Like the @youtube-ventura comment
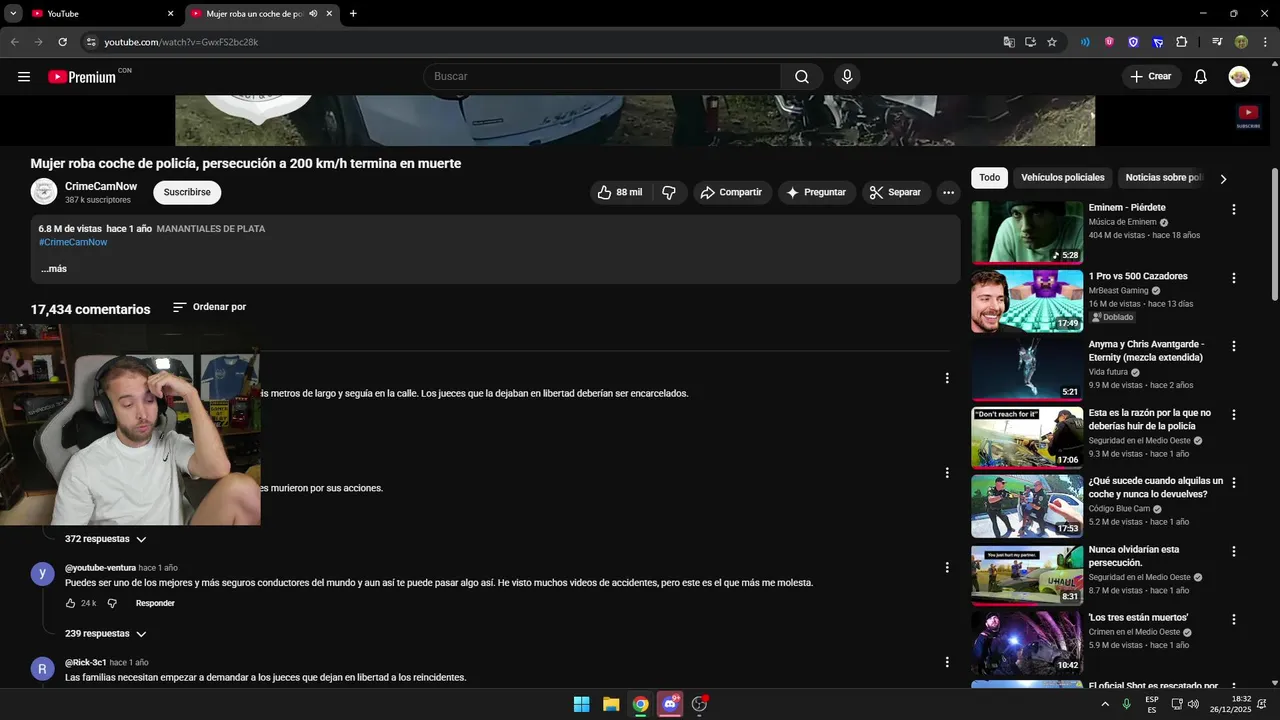Viewport: 1280px width, 720px height. [x=71, y=603]
